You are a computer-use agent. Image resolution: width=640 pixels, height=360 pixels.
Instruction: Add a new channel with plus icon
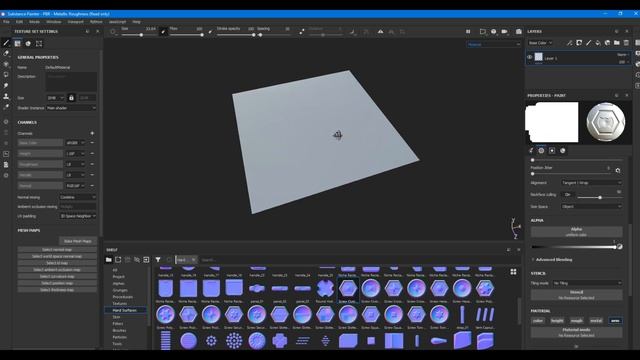click(92, 133)
